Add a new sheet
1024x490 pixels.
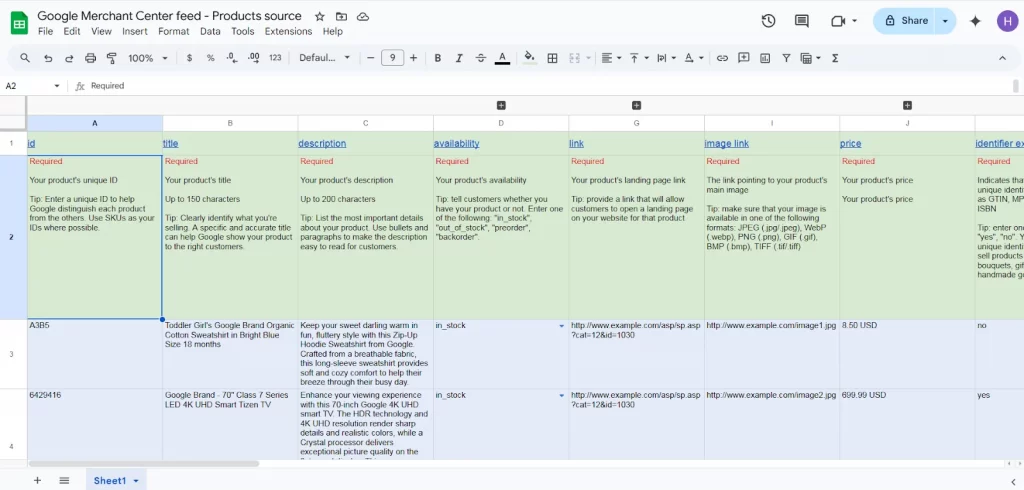pos(37,481)
